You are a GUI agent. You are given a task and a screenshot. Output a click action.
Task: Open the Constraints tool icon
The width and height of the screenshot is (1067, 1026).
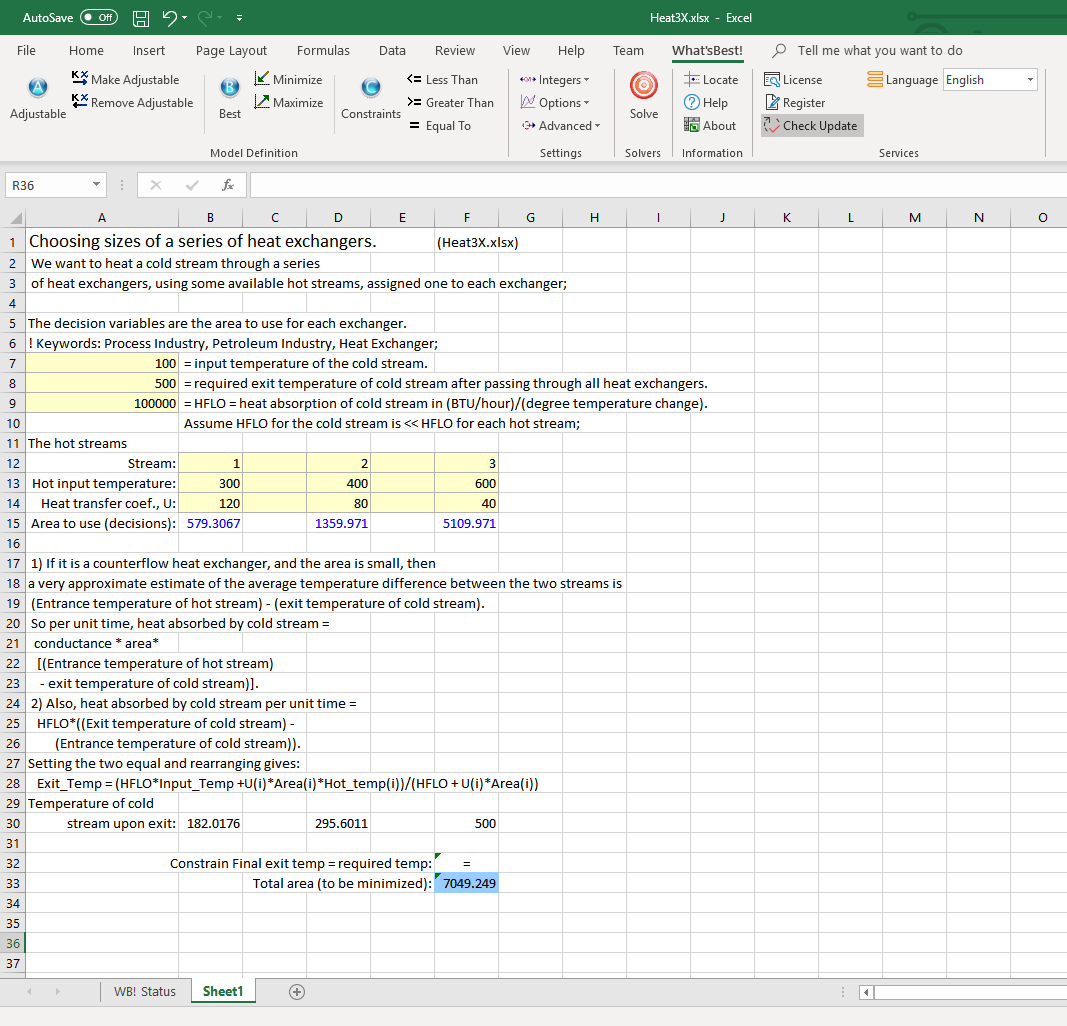(x=370, y=90)
